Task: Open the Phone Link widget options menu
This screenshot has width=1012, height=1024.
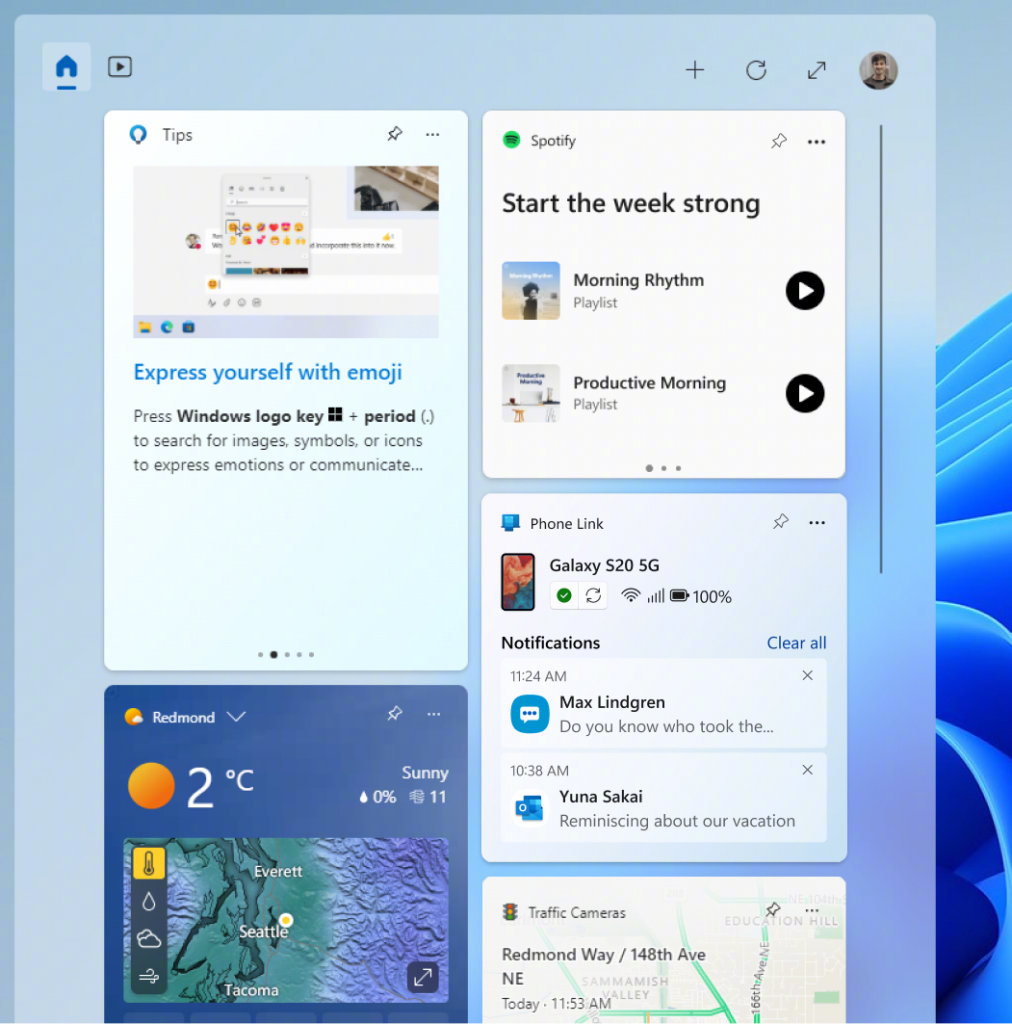Action: (816, 522)
